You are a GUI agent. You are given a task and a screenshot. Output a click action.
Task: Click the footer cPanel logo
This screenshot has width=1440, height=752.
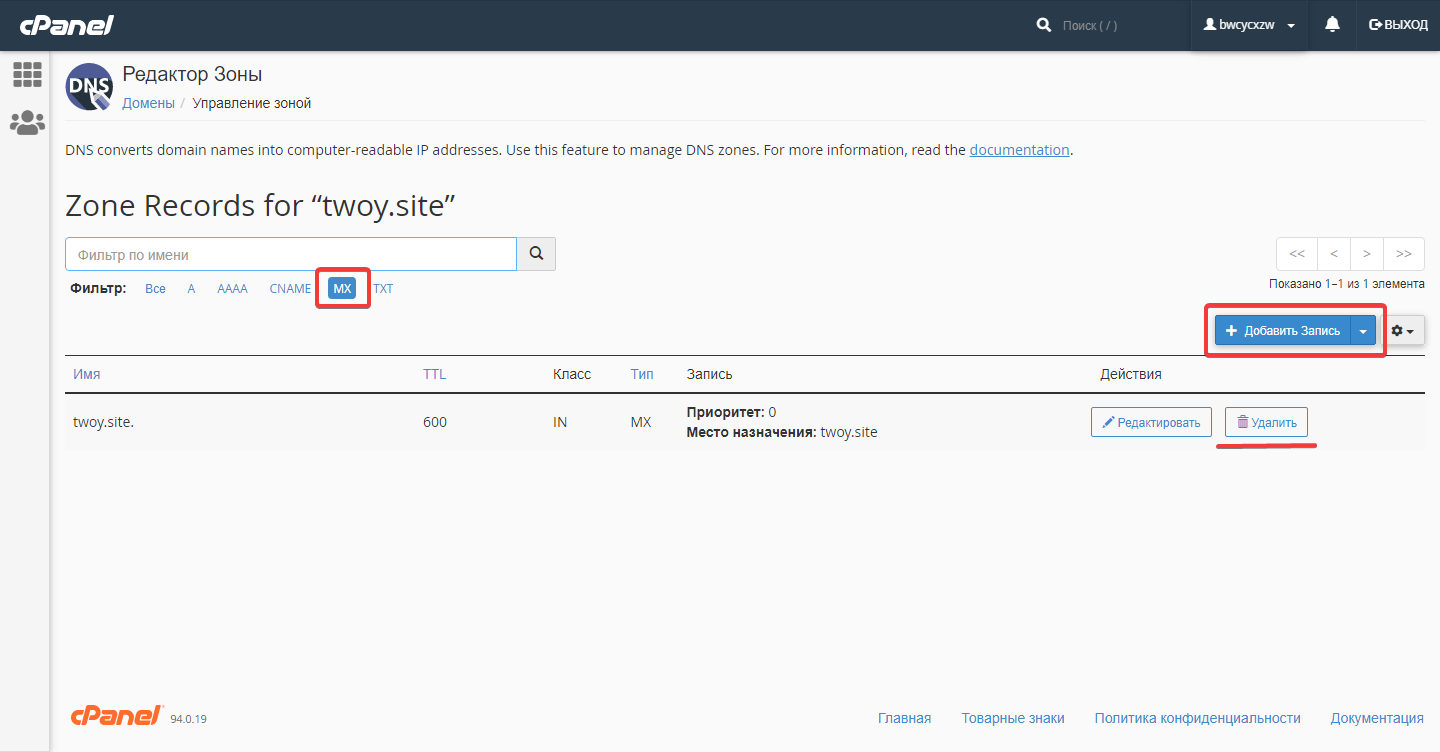117,716
